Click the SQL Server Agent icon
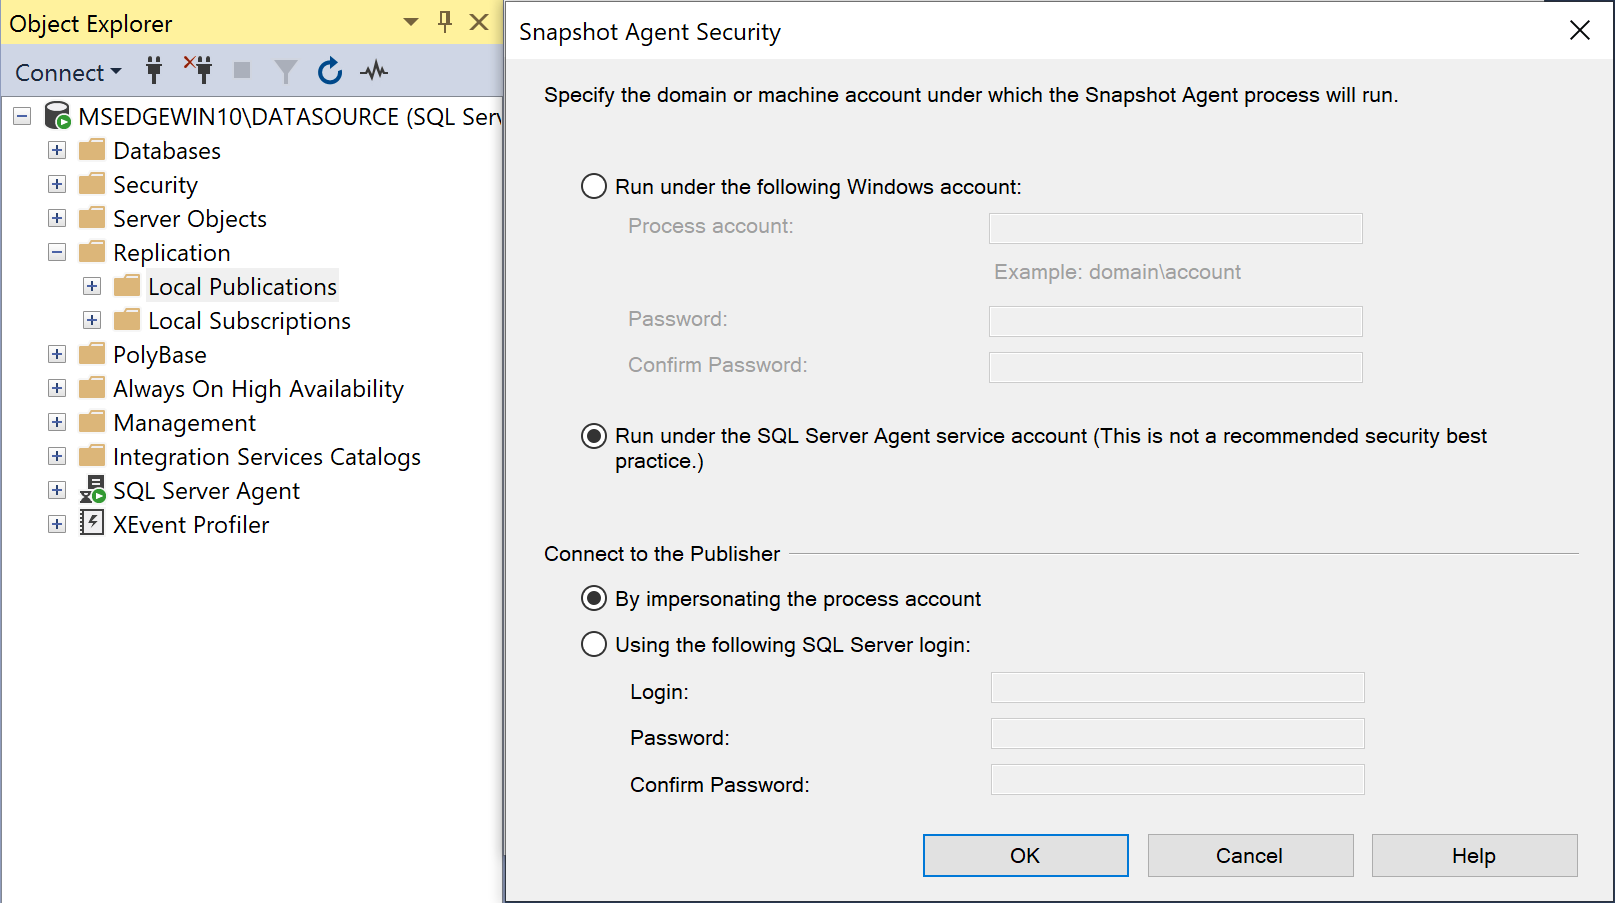Screen dimensions: 1615x903 (92, 490)
